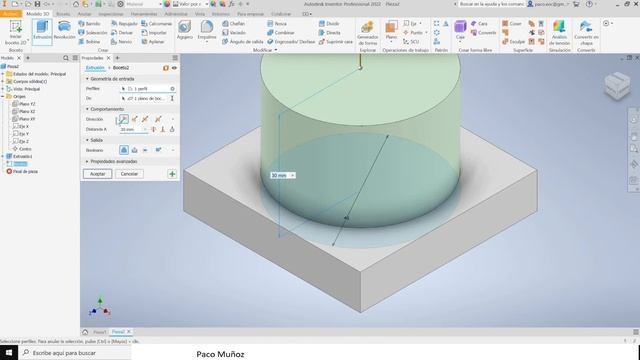
Task: Collapse the Geometría de entrada section
Action: [x=87, y=79]
